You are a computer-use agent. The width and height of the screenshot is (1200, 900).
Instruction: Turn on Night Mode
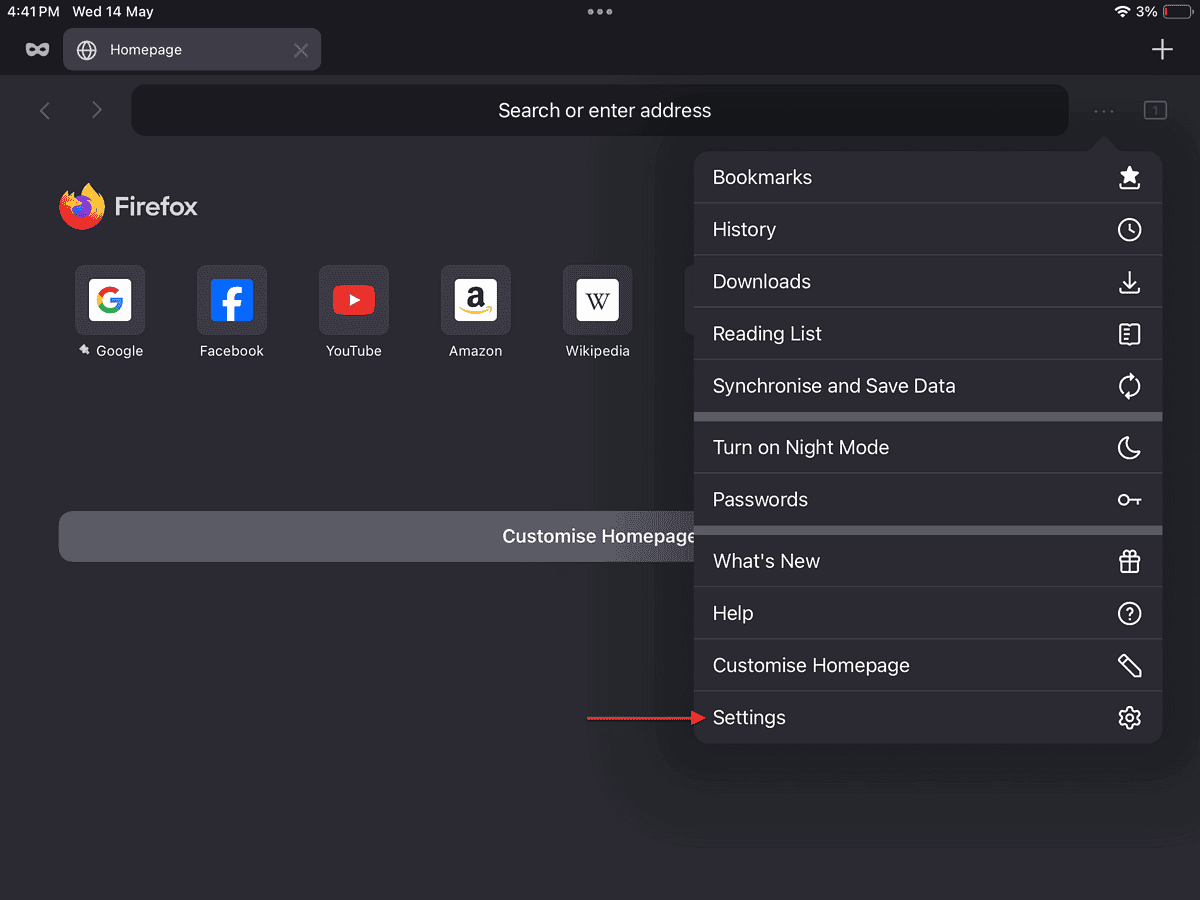click(927, 448)
